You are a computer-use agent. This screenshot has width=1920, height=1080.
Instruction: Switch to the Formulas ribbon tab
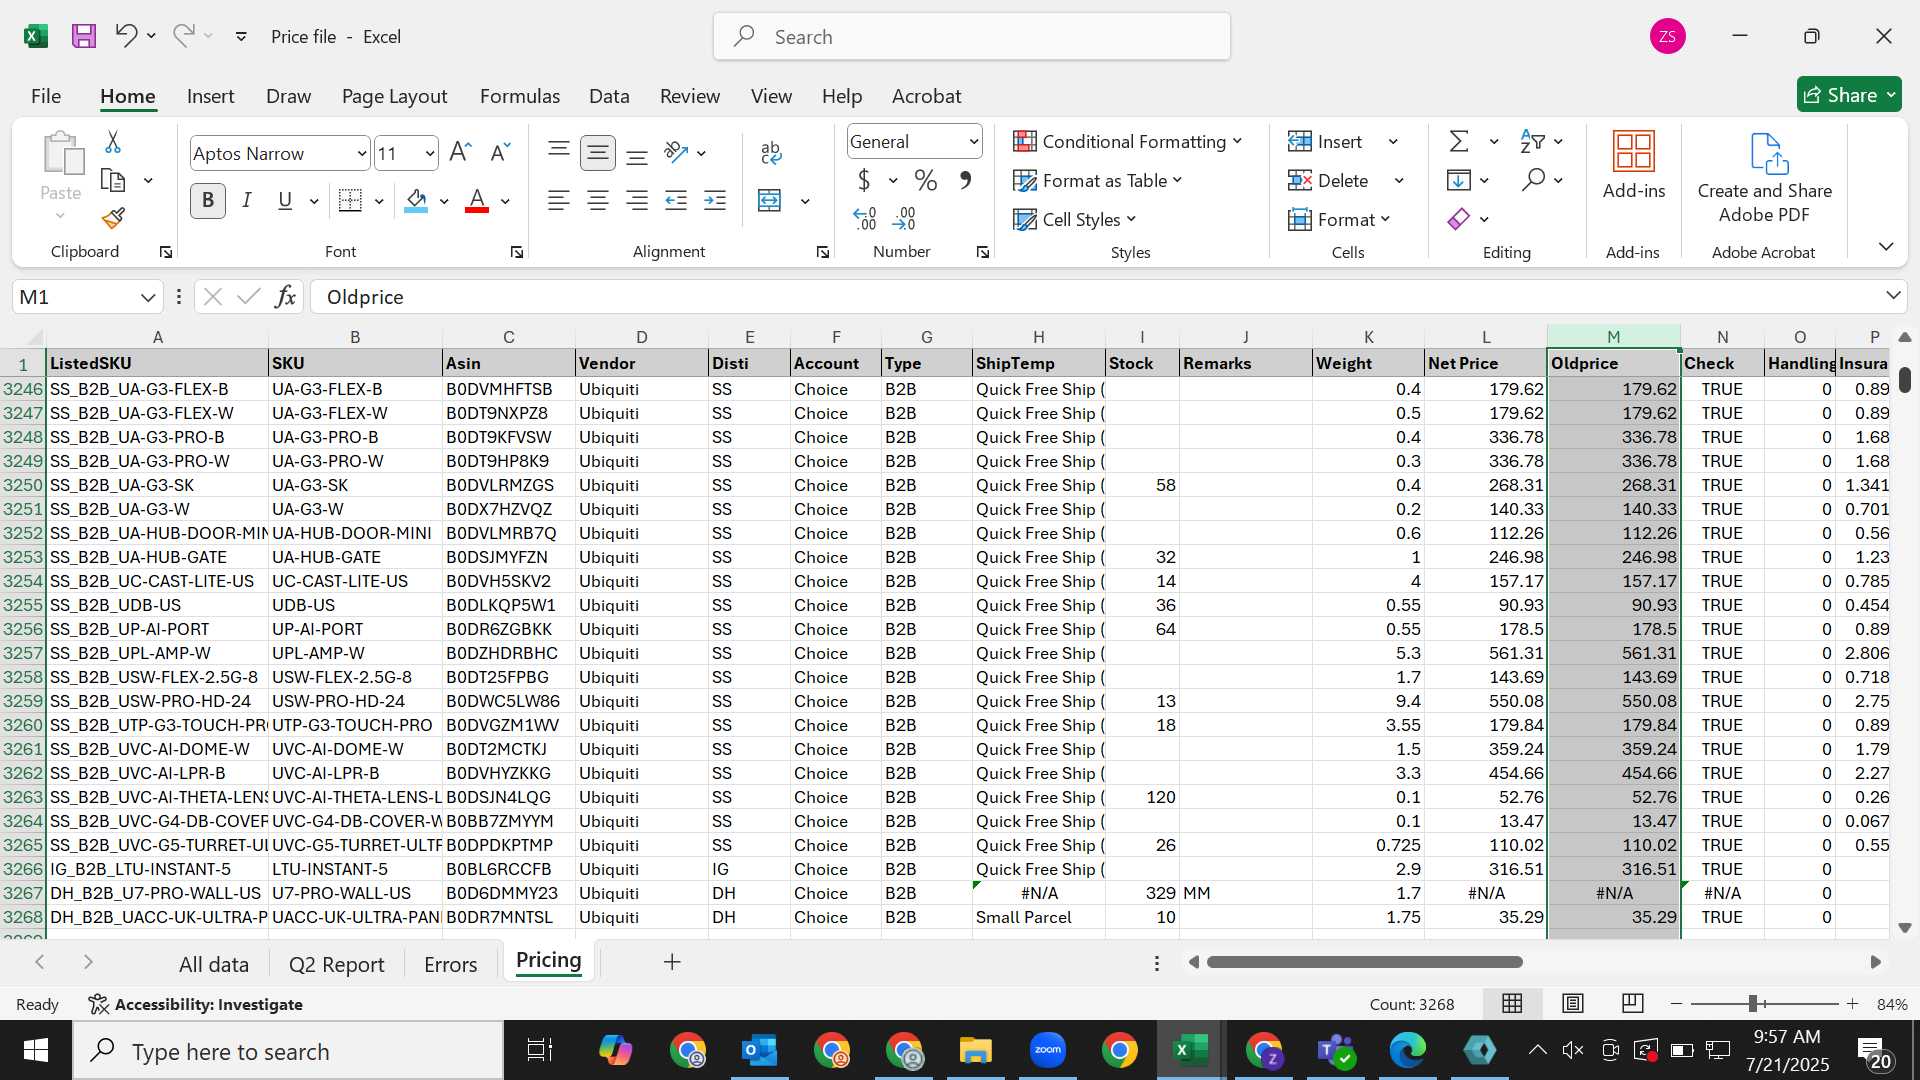tap(520, 96)
